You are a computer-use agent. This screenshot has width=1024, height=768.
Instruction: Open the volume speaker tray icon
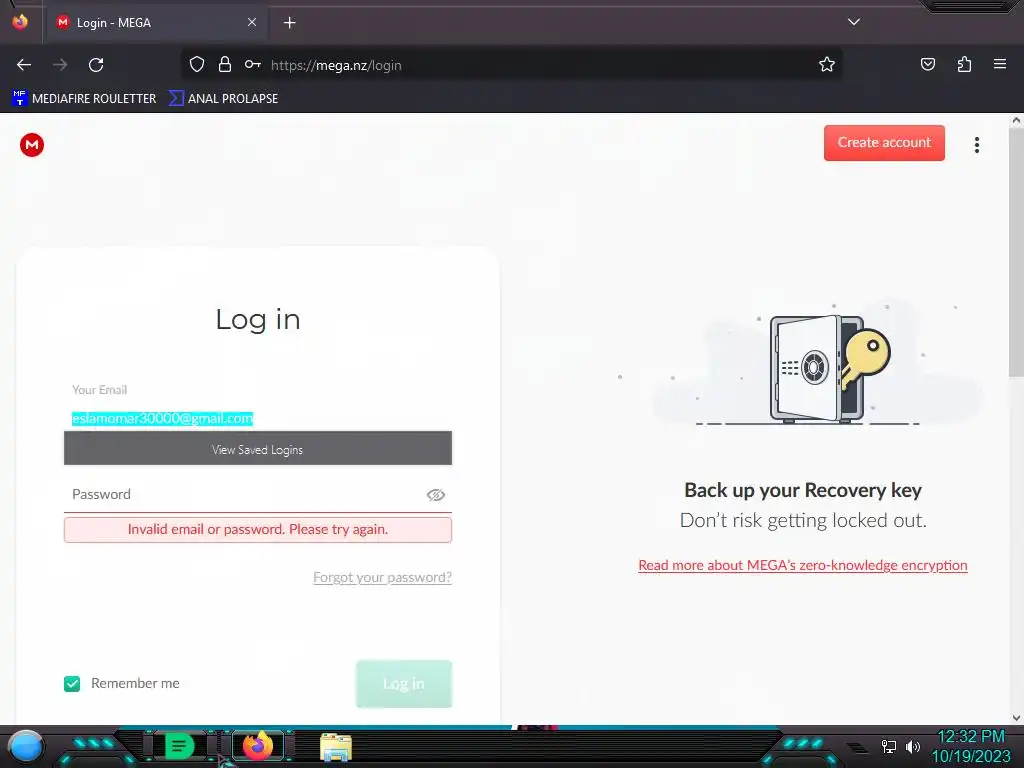point(913,746)
